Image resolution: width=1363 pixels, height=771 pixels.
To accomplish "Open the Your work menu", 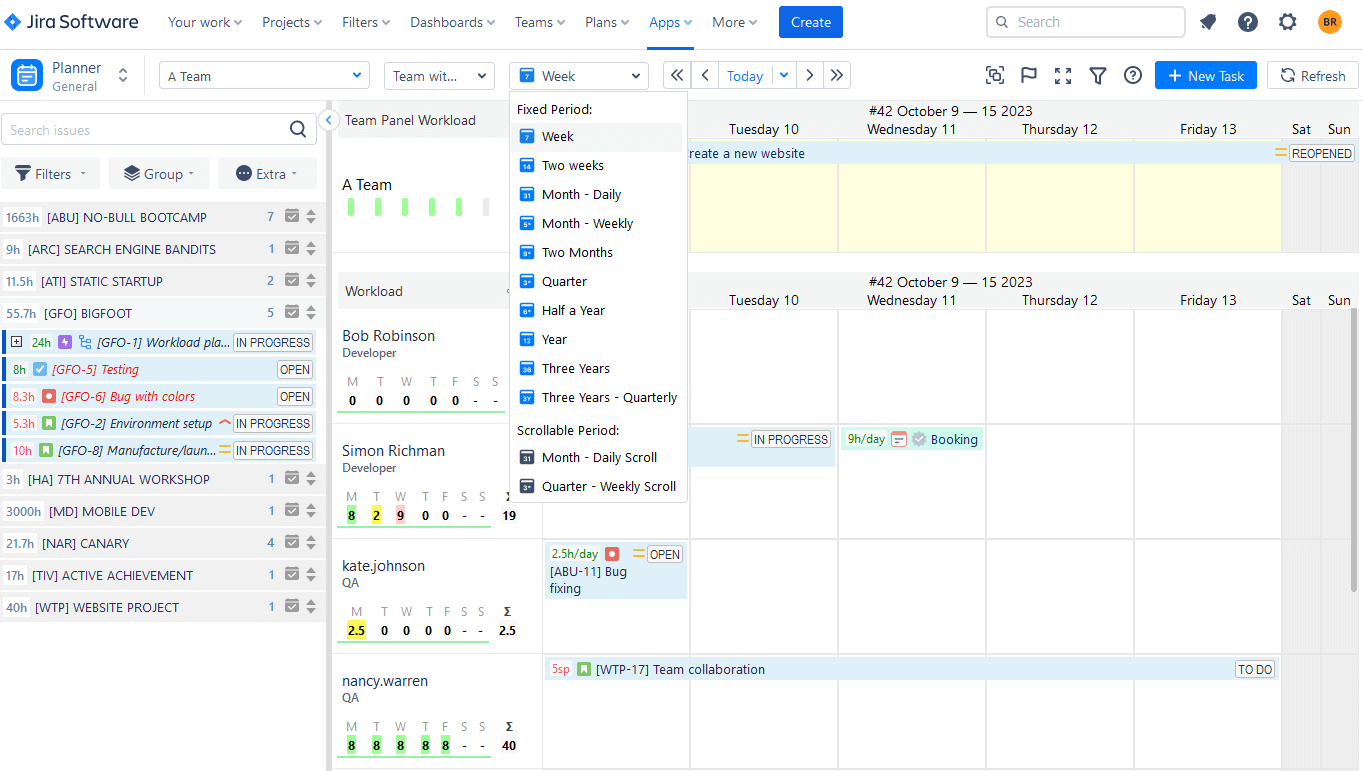I will click(205, 22).
